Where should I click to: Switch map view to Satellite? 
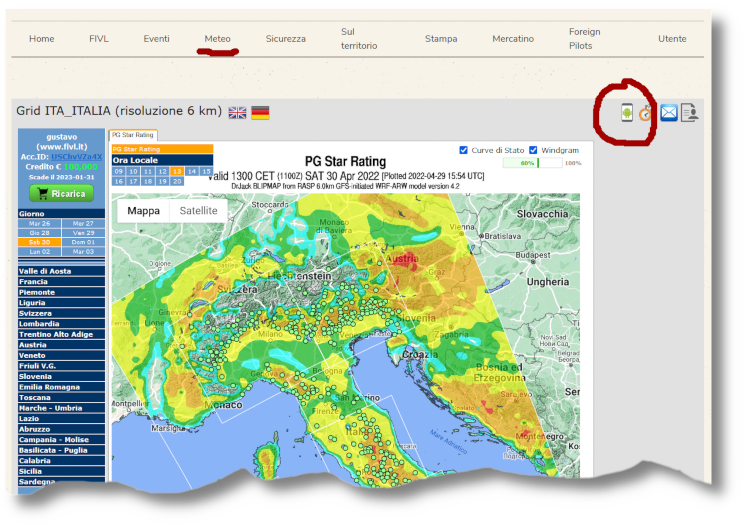click(198, 210)
